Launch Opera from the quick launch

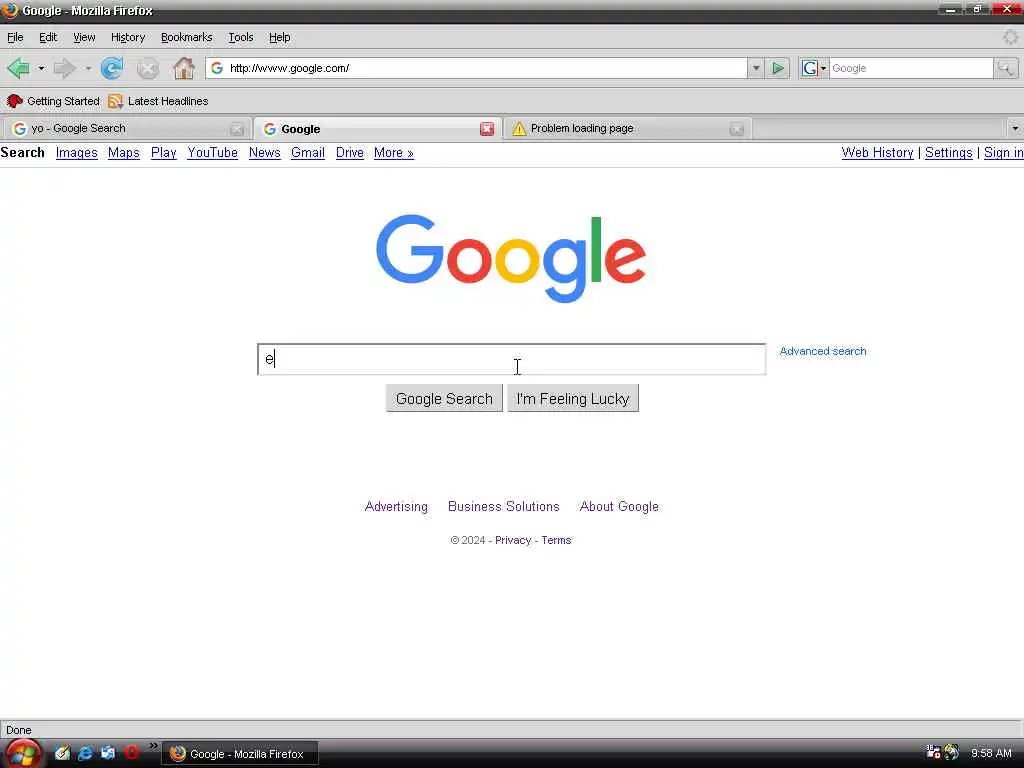(x=131, y=753)
